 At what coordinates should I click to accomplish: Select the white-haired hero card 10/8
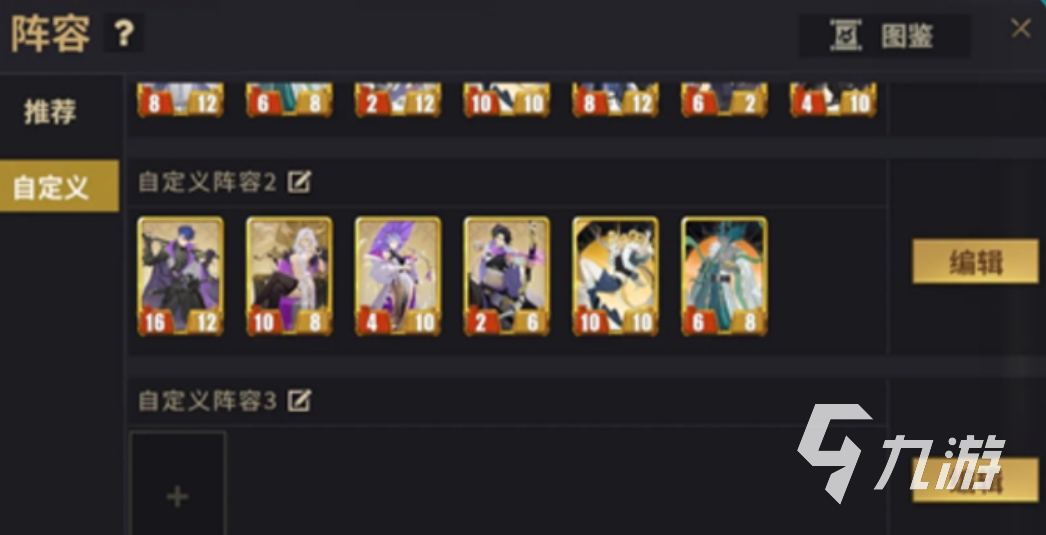coord(290,276)
